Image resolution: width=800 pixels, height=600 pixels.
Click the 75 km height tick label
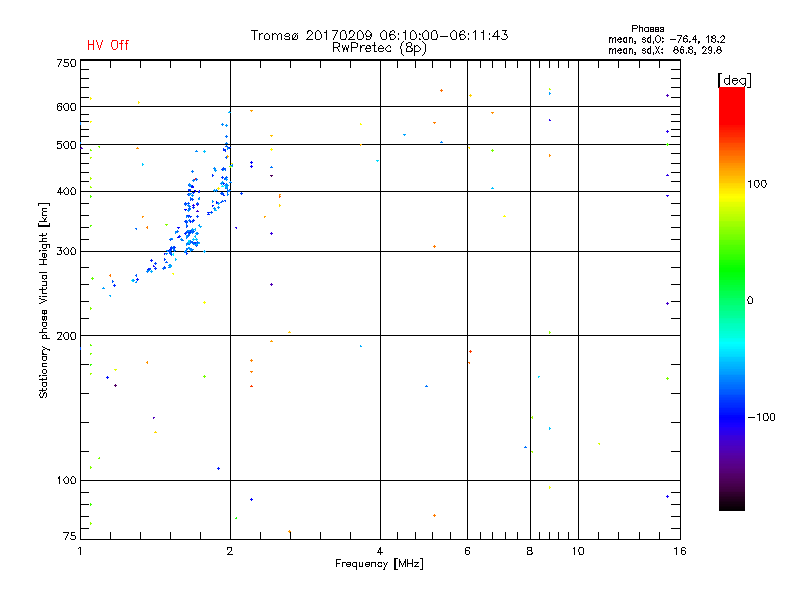pyautogui.click(x=68, y=538)
